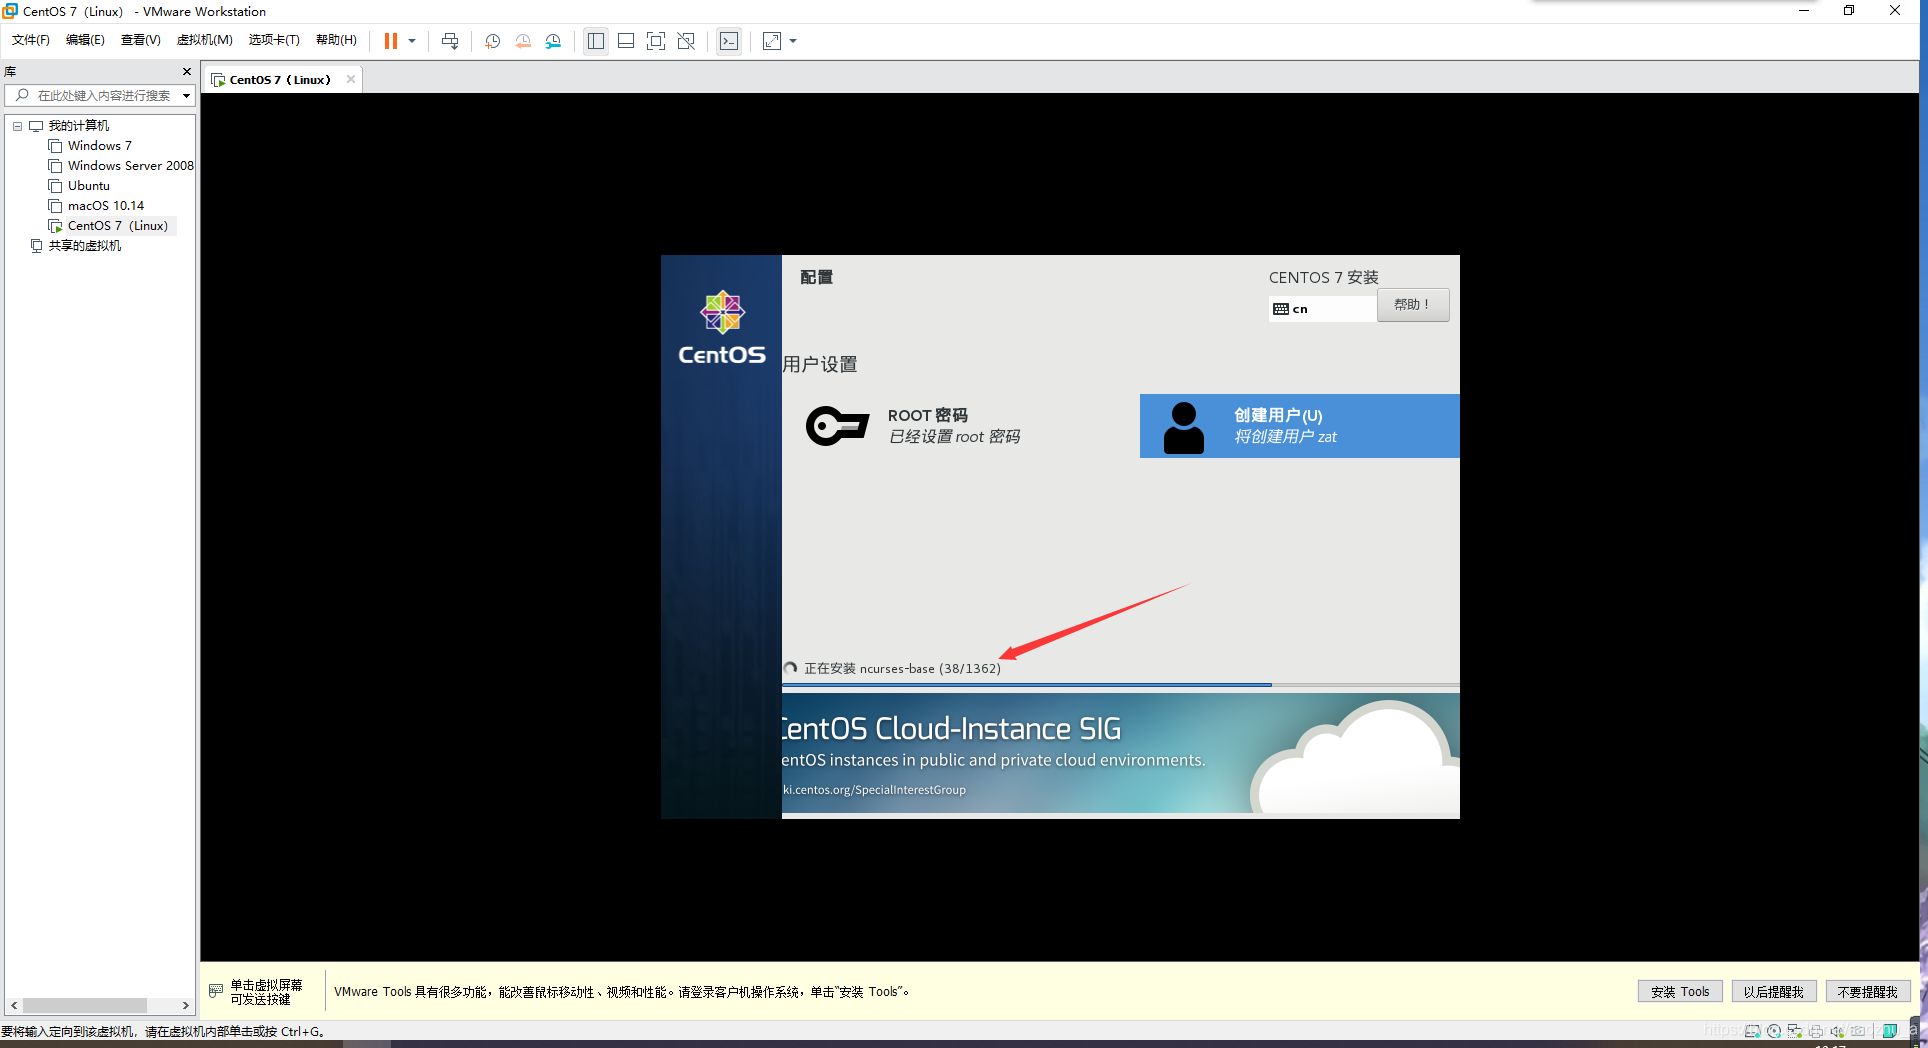The width and height of the screenshot is (1928, 1048).
Task: Click the 安装 Tools button
Action: click(1680, 992)
